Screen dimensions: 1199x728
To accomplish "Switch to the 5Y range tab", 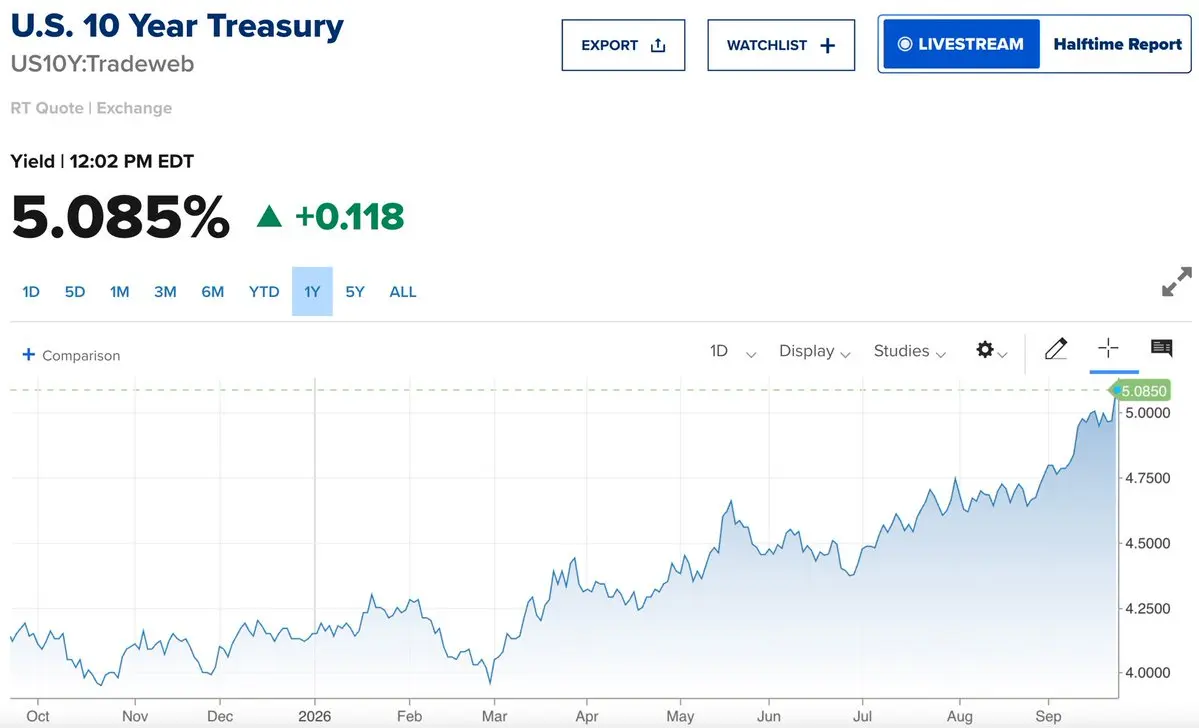I will pyautogui.click(x=355, y=291).
